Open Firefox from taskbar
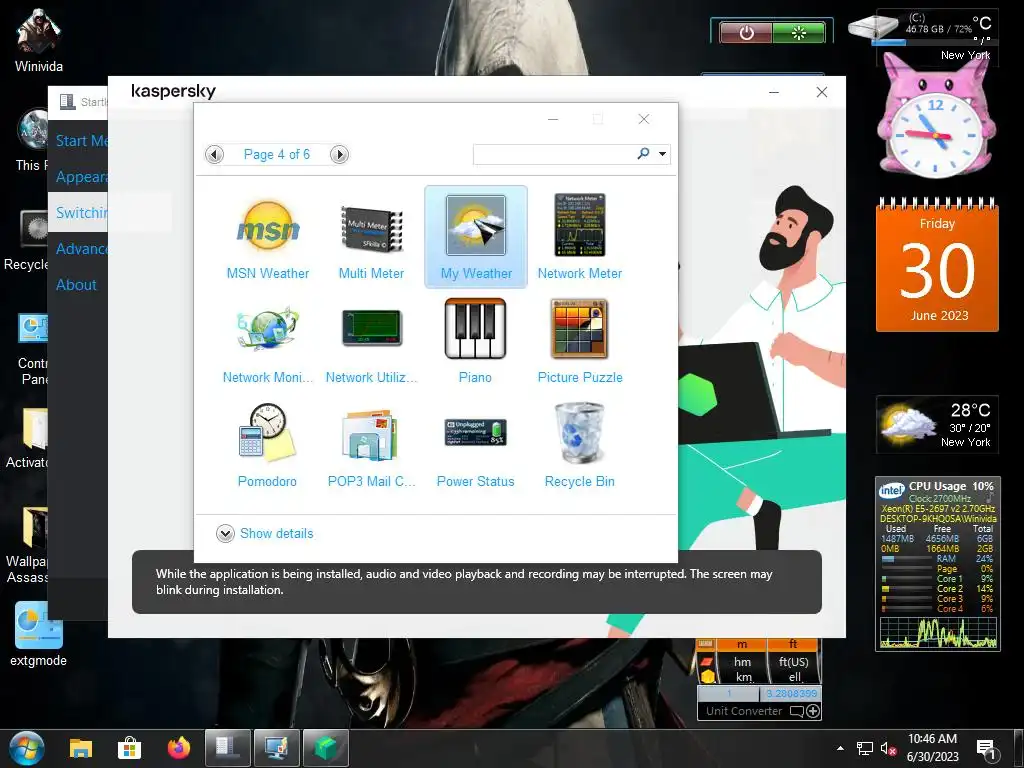The width and height of the screenshot is (1024, 768). coord(178,748)
